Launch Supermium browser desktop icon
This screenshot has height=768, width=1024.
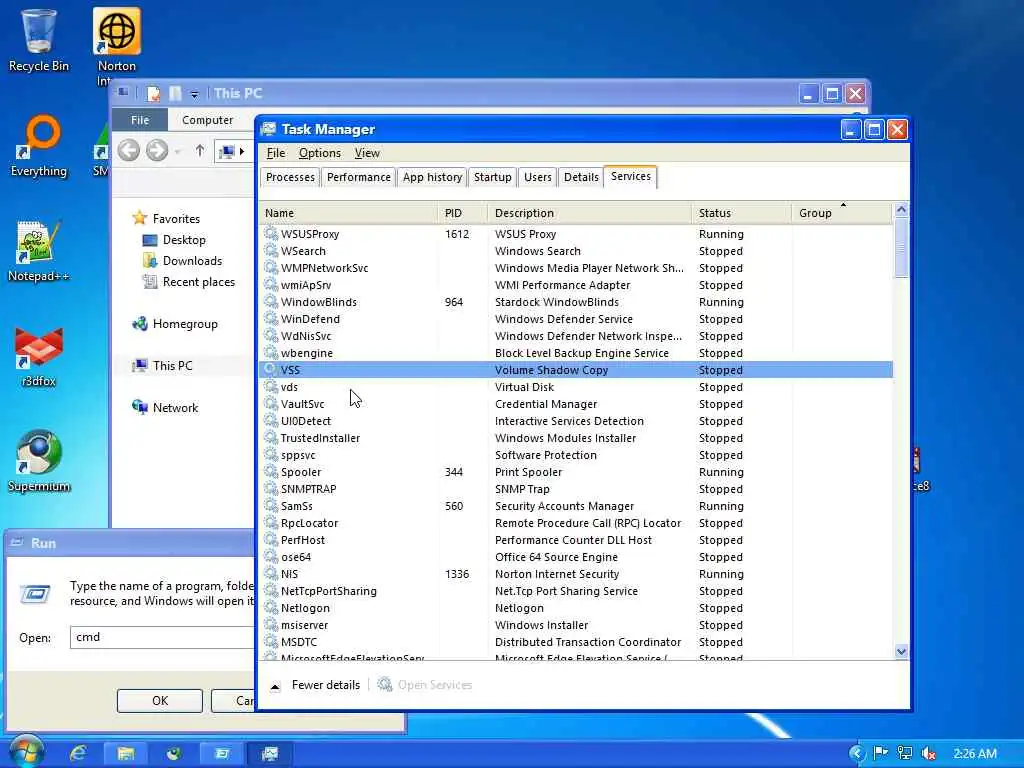pos(39,461)
